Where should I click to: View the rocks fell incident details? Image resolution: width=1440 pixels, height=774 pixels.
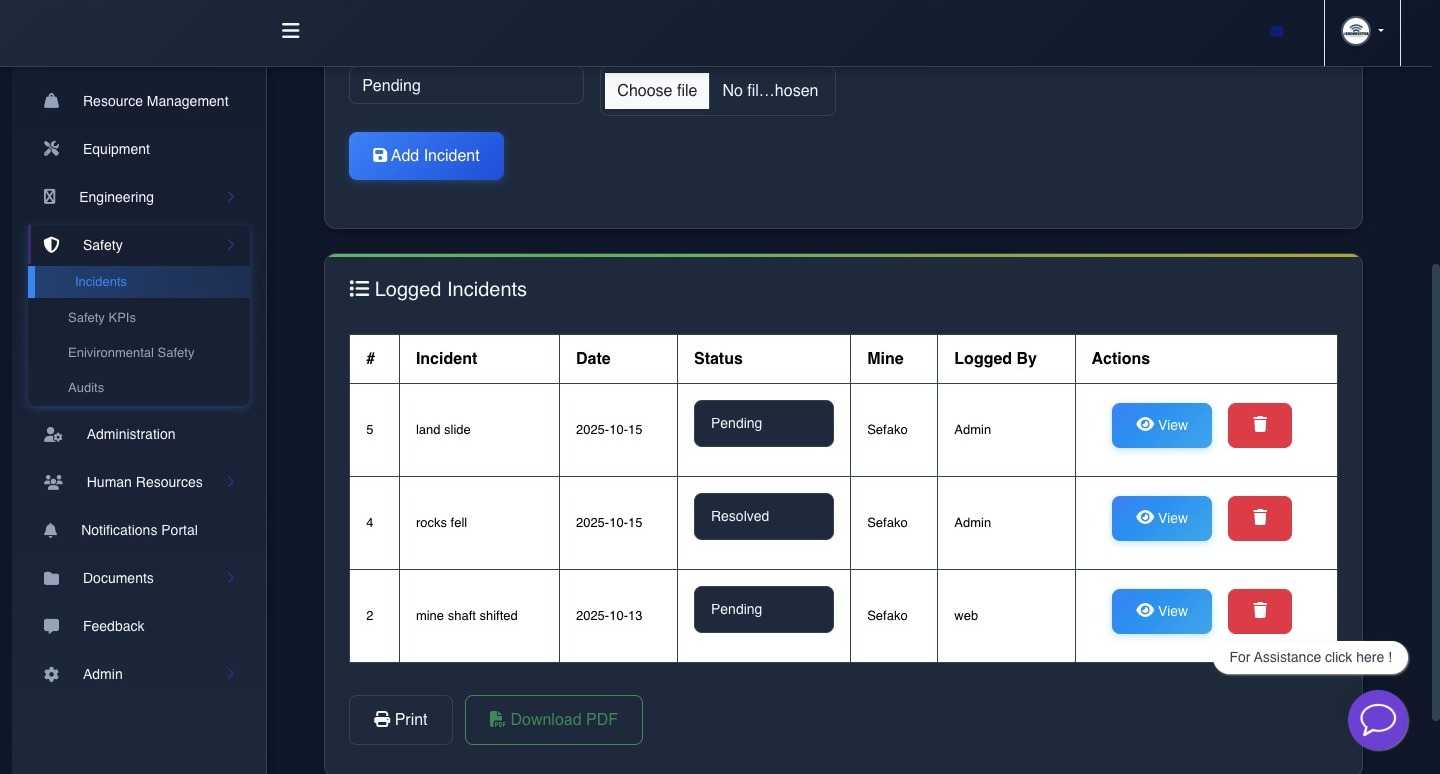1161,518
